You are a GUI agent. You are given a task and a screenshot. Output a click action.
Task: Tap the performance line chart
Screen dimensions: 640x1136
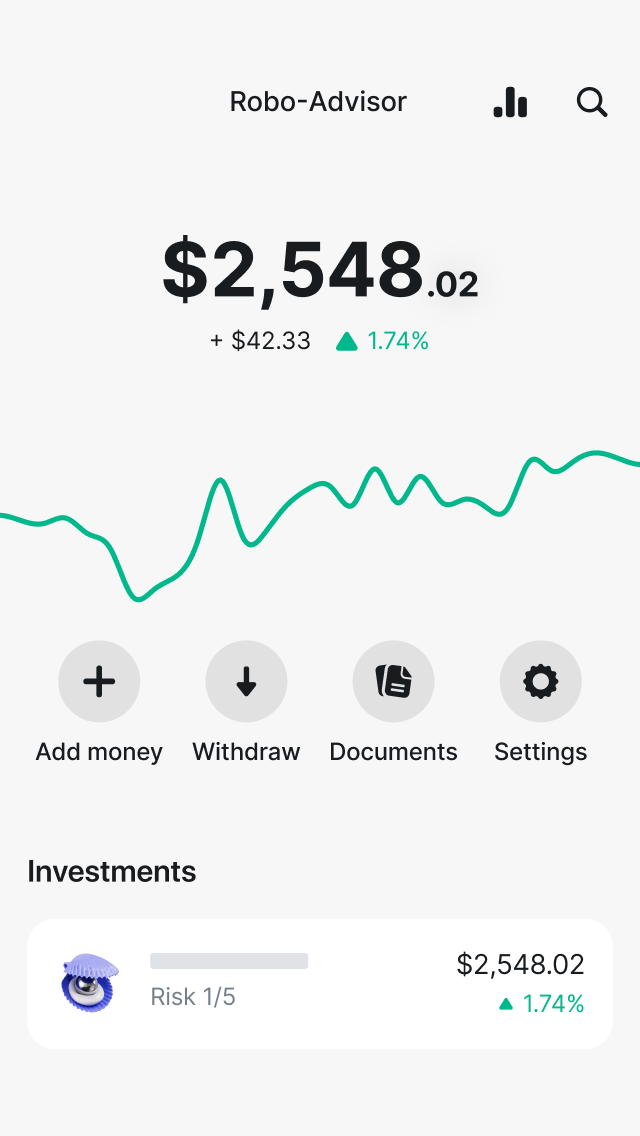tap(320, 520)
